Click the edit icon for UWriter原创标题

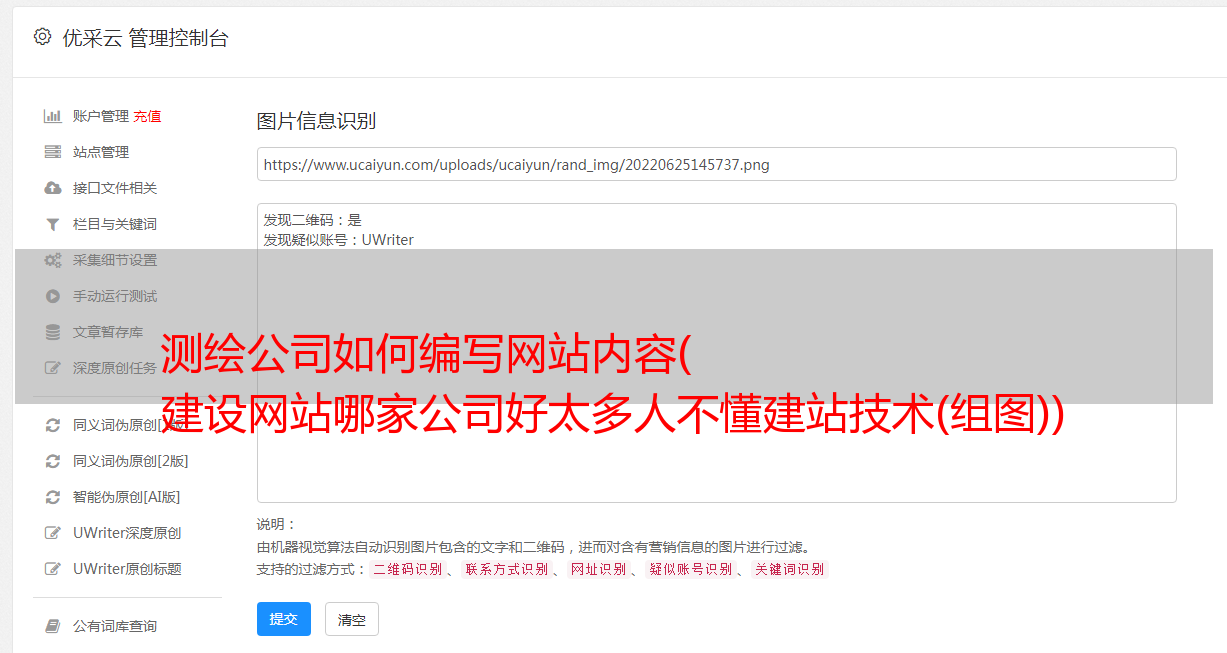click(52, 569)
